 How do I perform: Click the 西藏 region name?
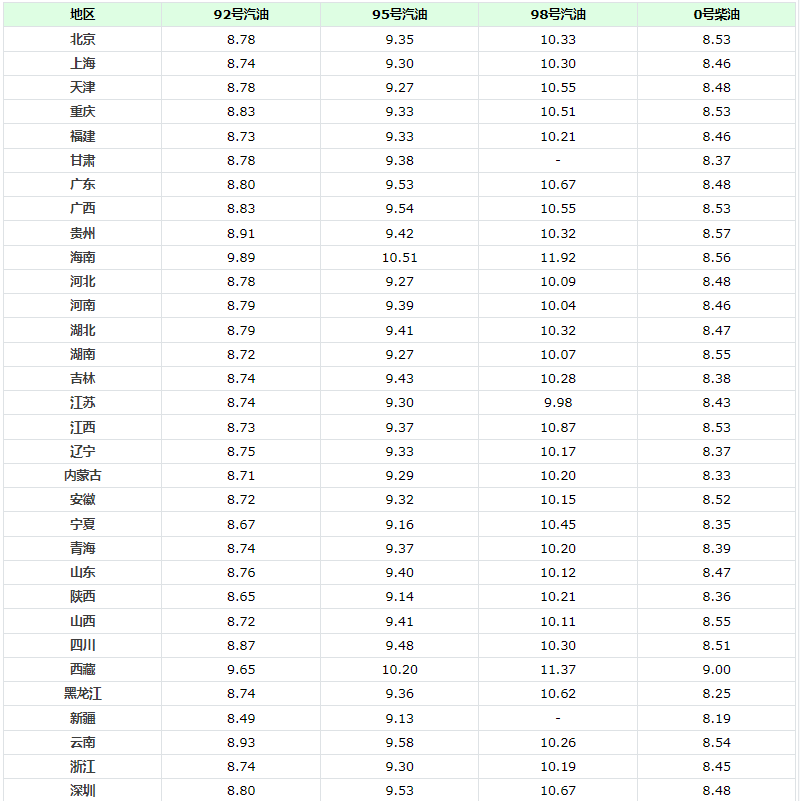[x=82, y=669]
